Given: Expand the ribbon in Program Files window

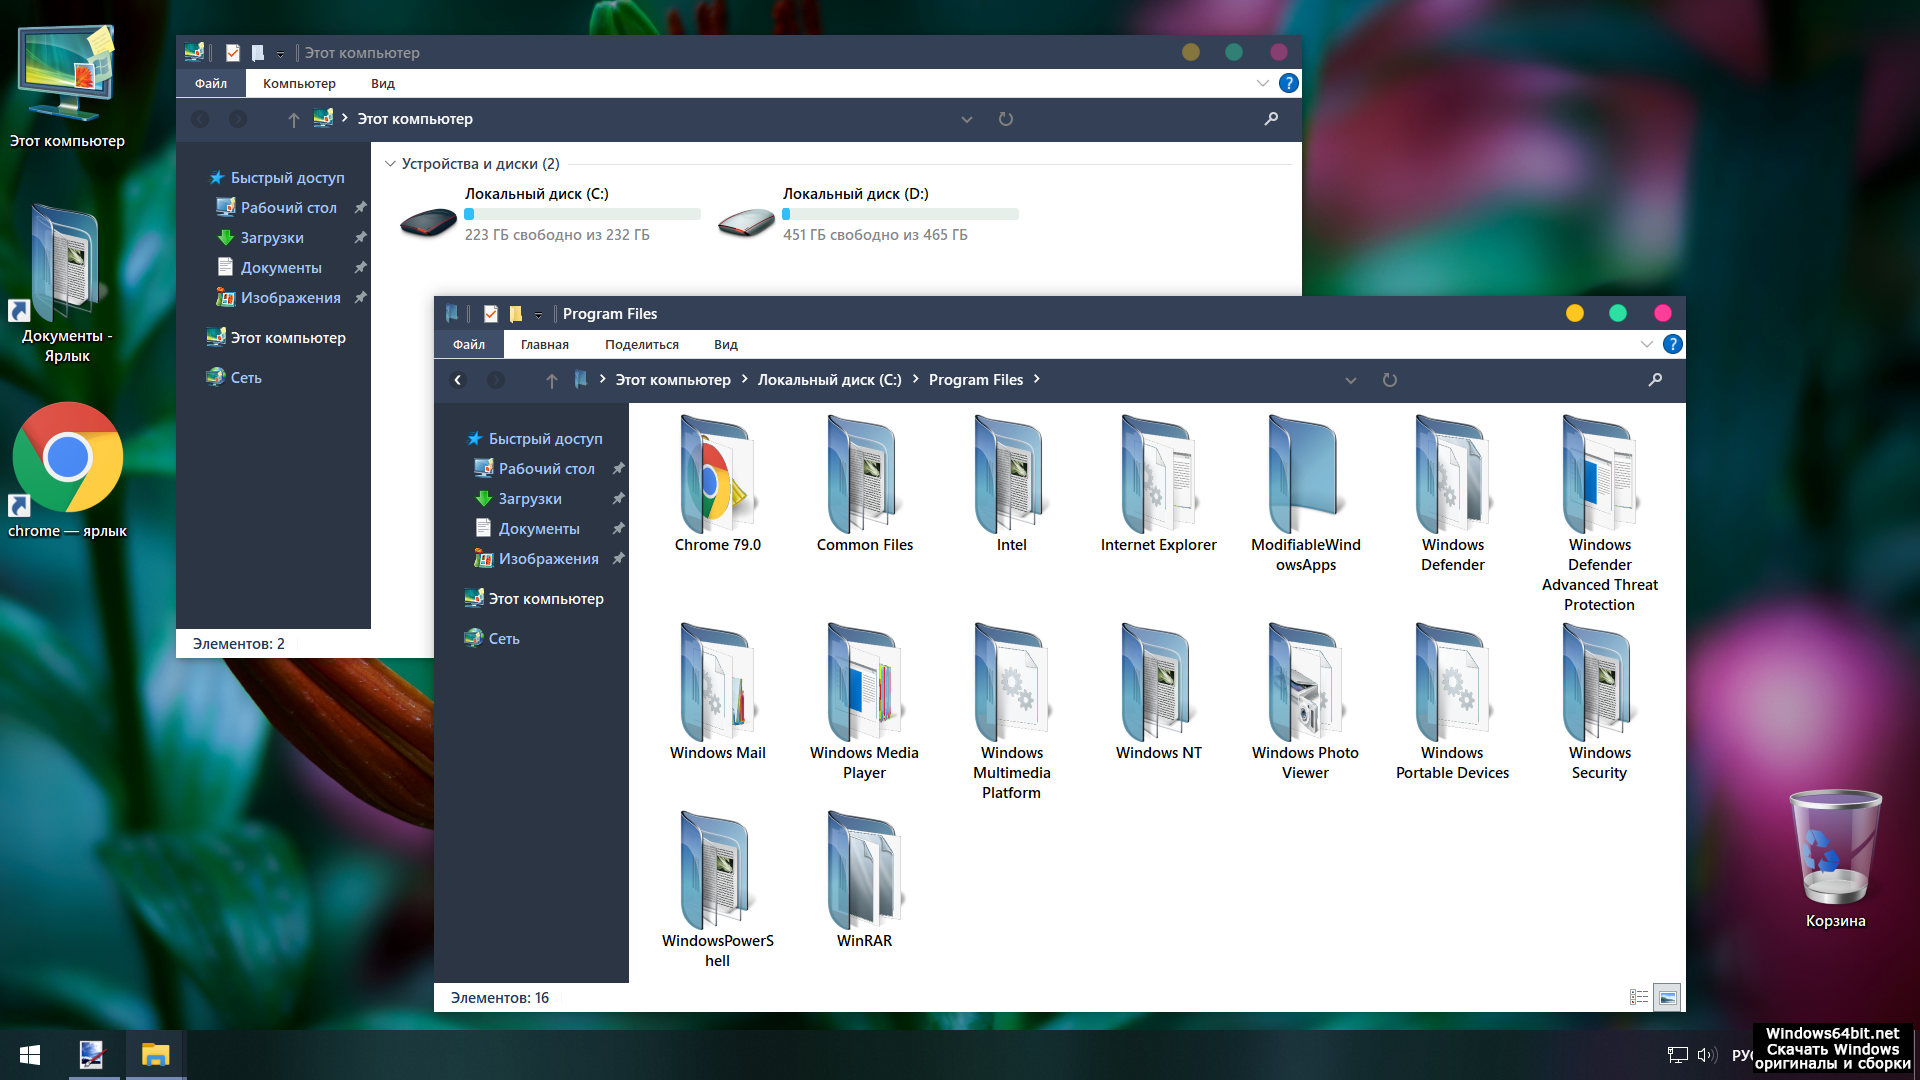Looking at the screenshot, I should click(x=1646, y=344).
